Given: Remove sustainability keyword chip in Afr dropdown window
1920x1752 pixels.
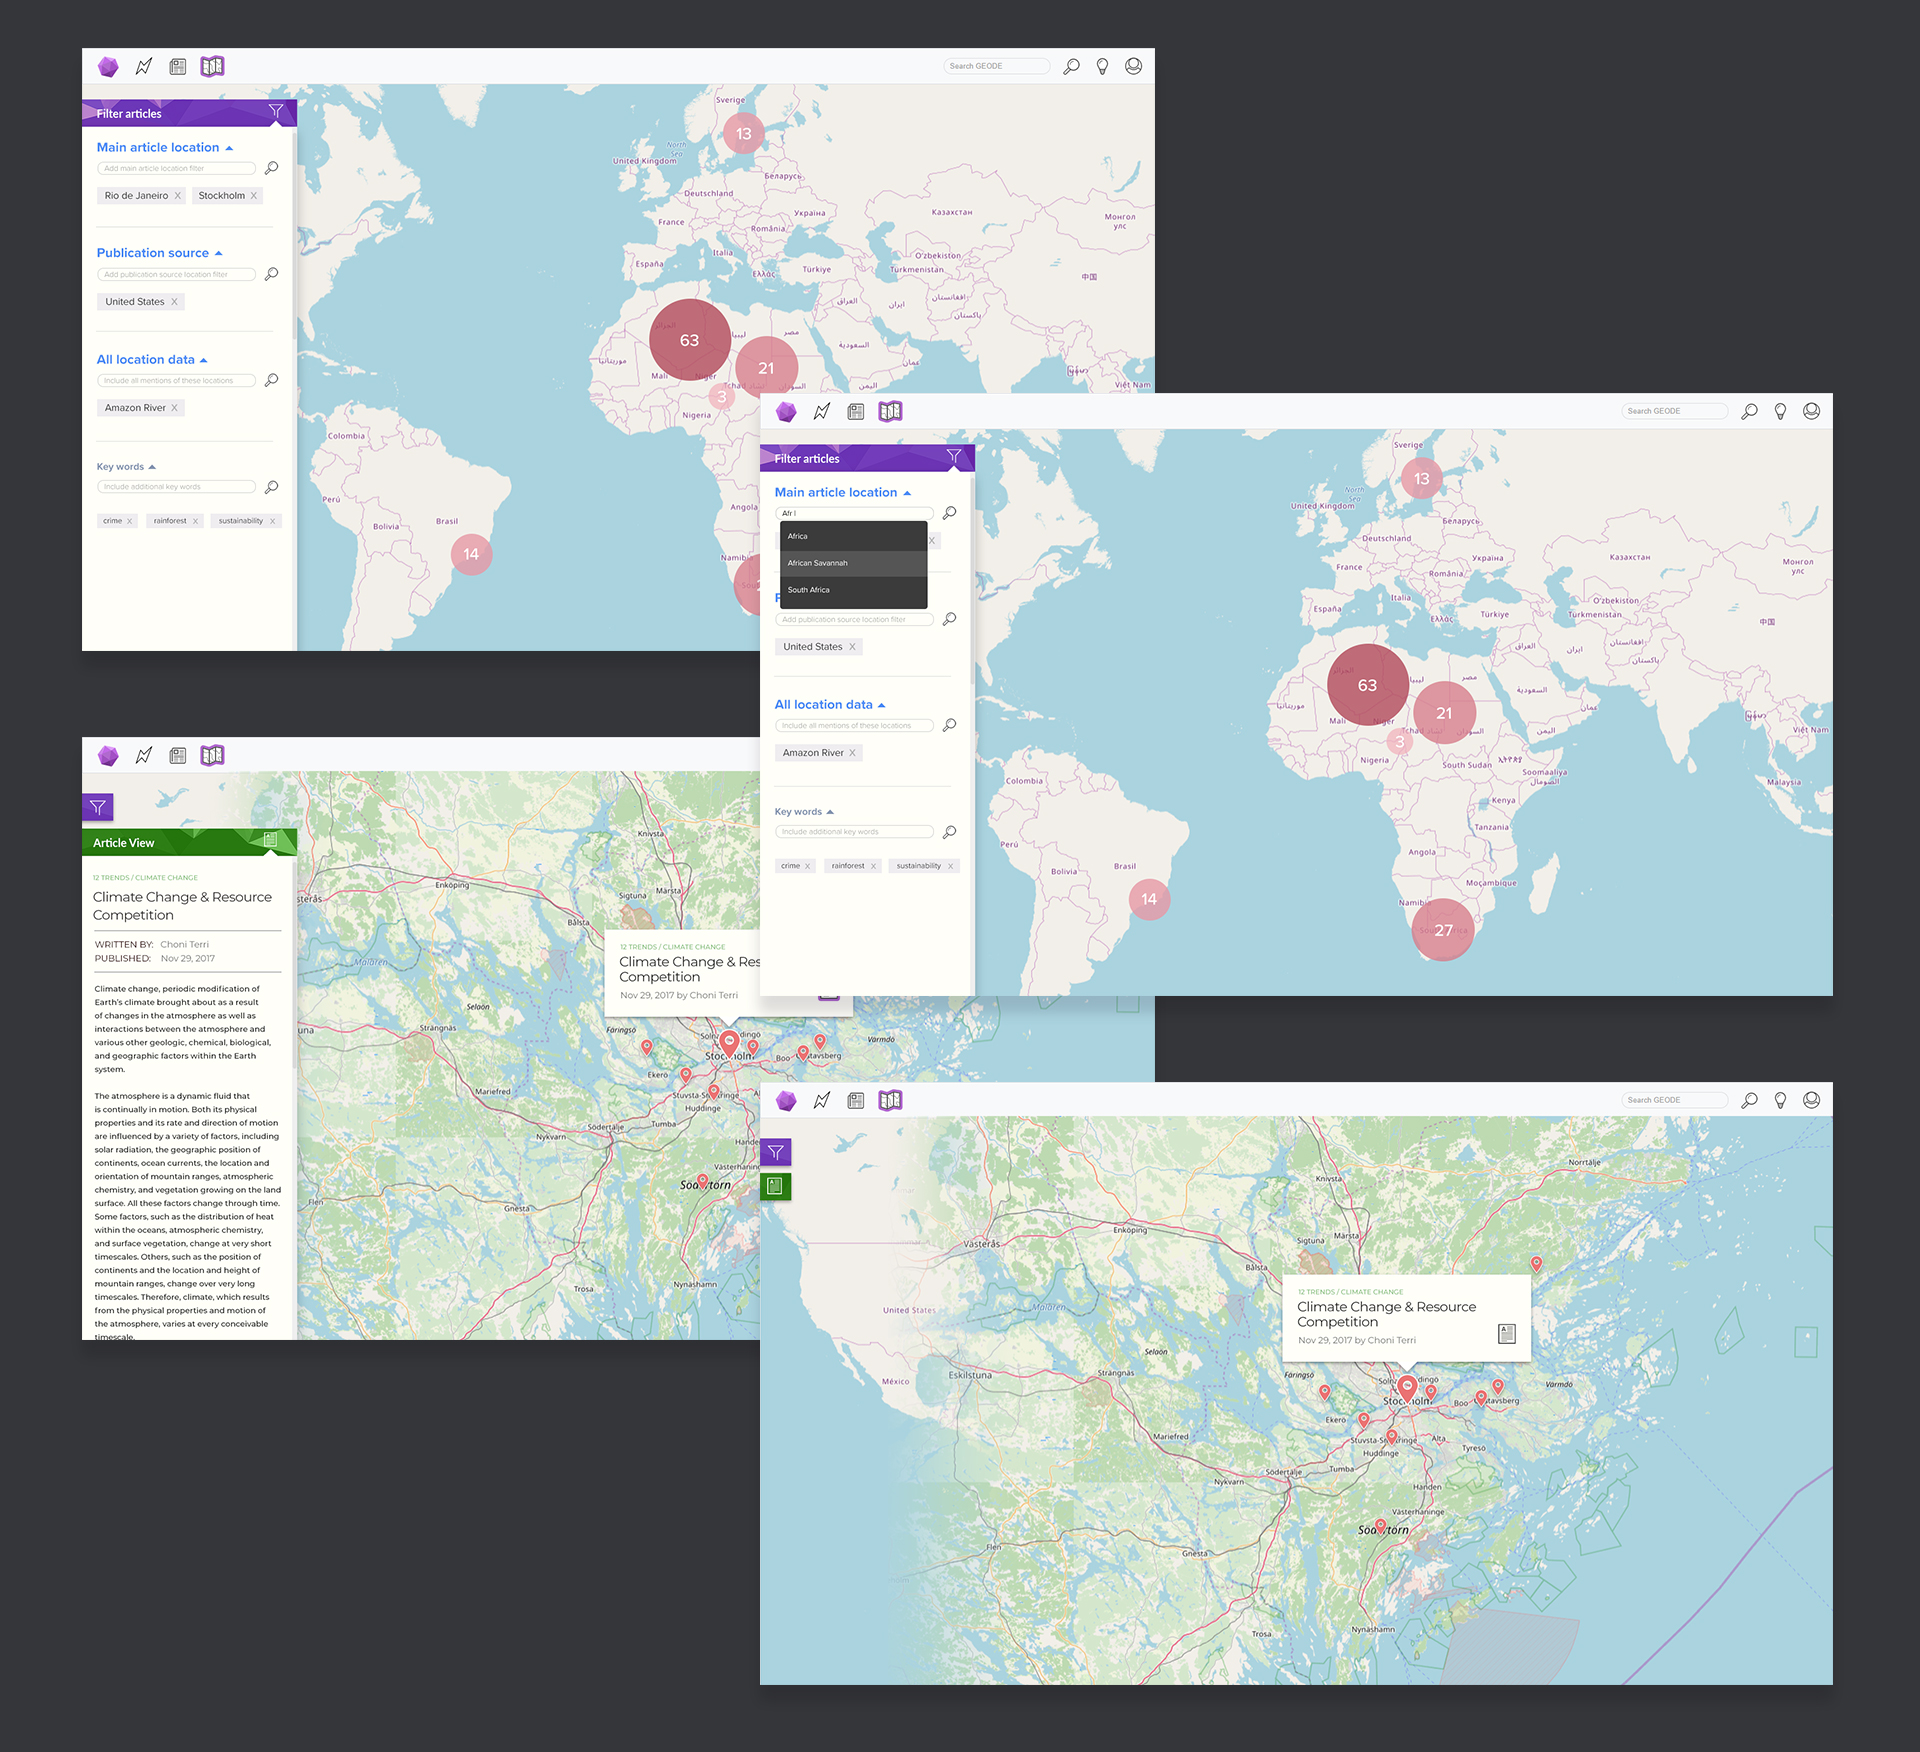Looking at the screenshot, I should [951, 866].
